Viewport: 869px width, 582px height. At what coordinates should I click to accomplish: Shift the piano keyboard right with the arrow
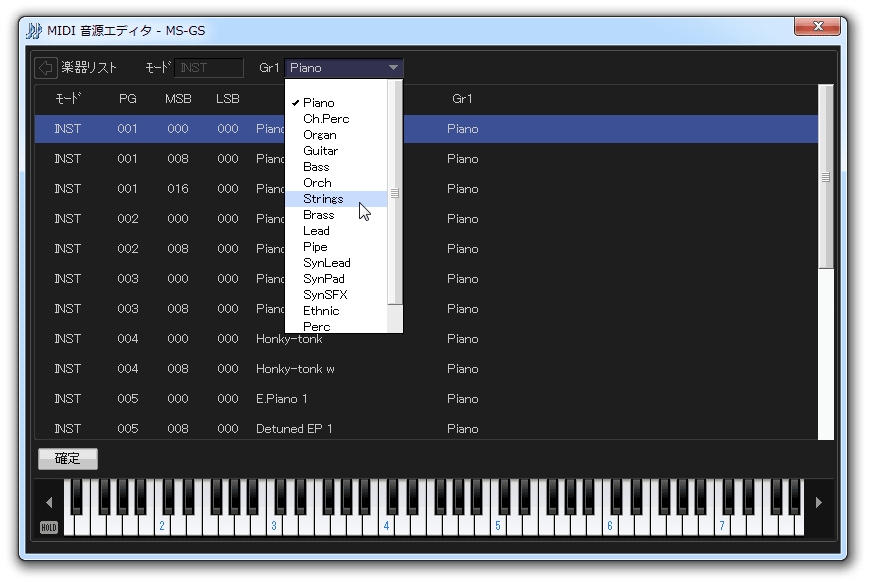pyautogui.click(x=819, y=503)
